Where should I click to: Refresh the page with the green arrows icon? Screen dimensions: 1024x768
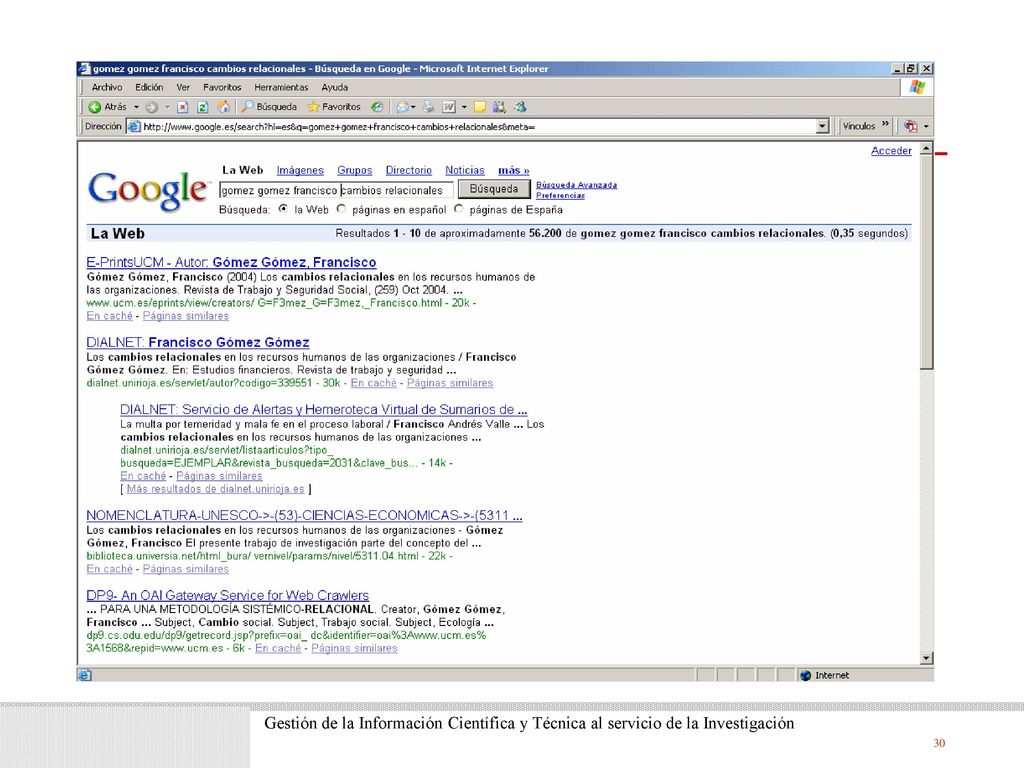(202, 107)
